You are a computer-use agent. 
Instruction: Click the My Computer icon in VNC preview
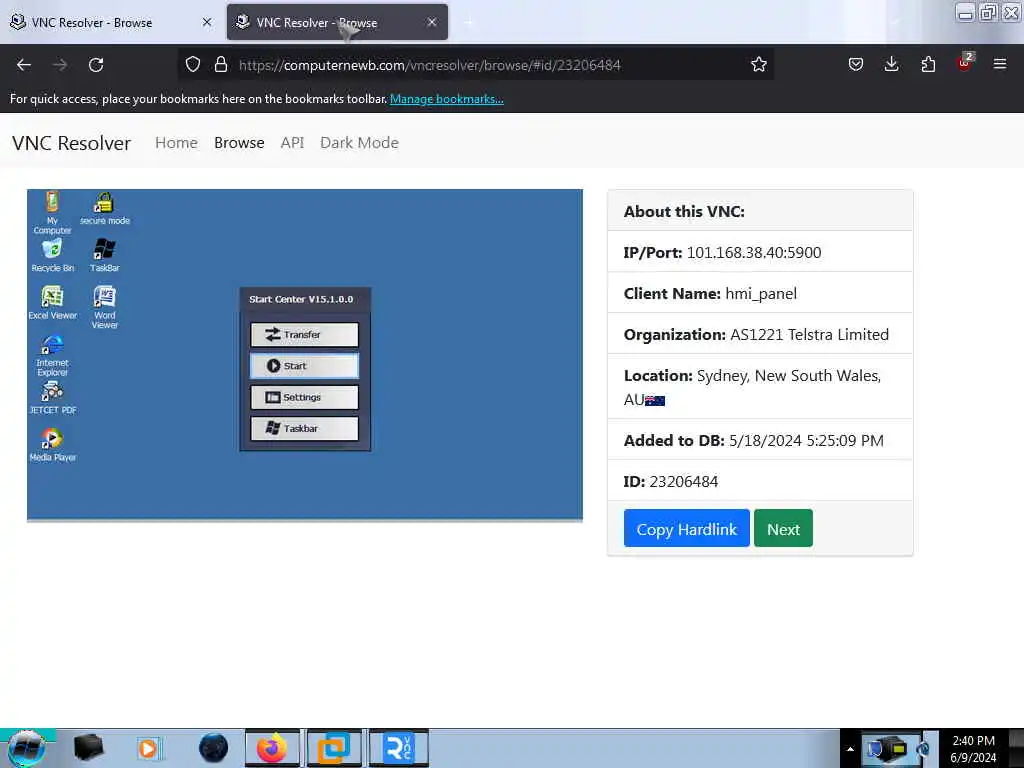click(52, 212)
